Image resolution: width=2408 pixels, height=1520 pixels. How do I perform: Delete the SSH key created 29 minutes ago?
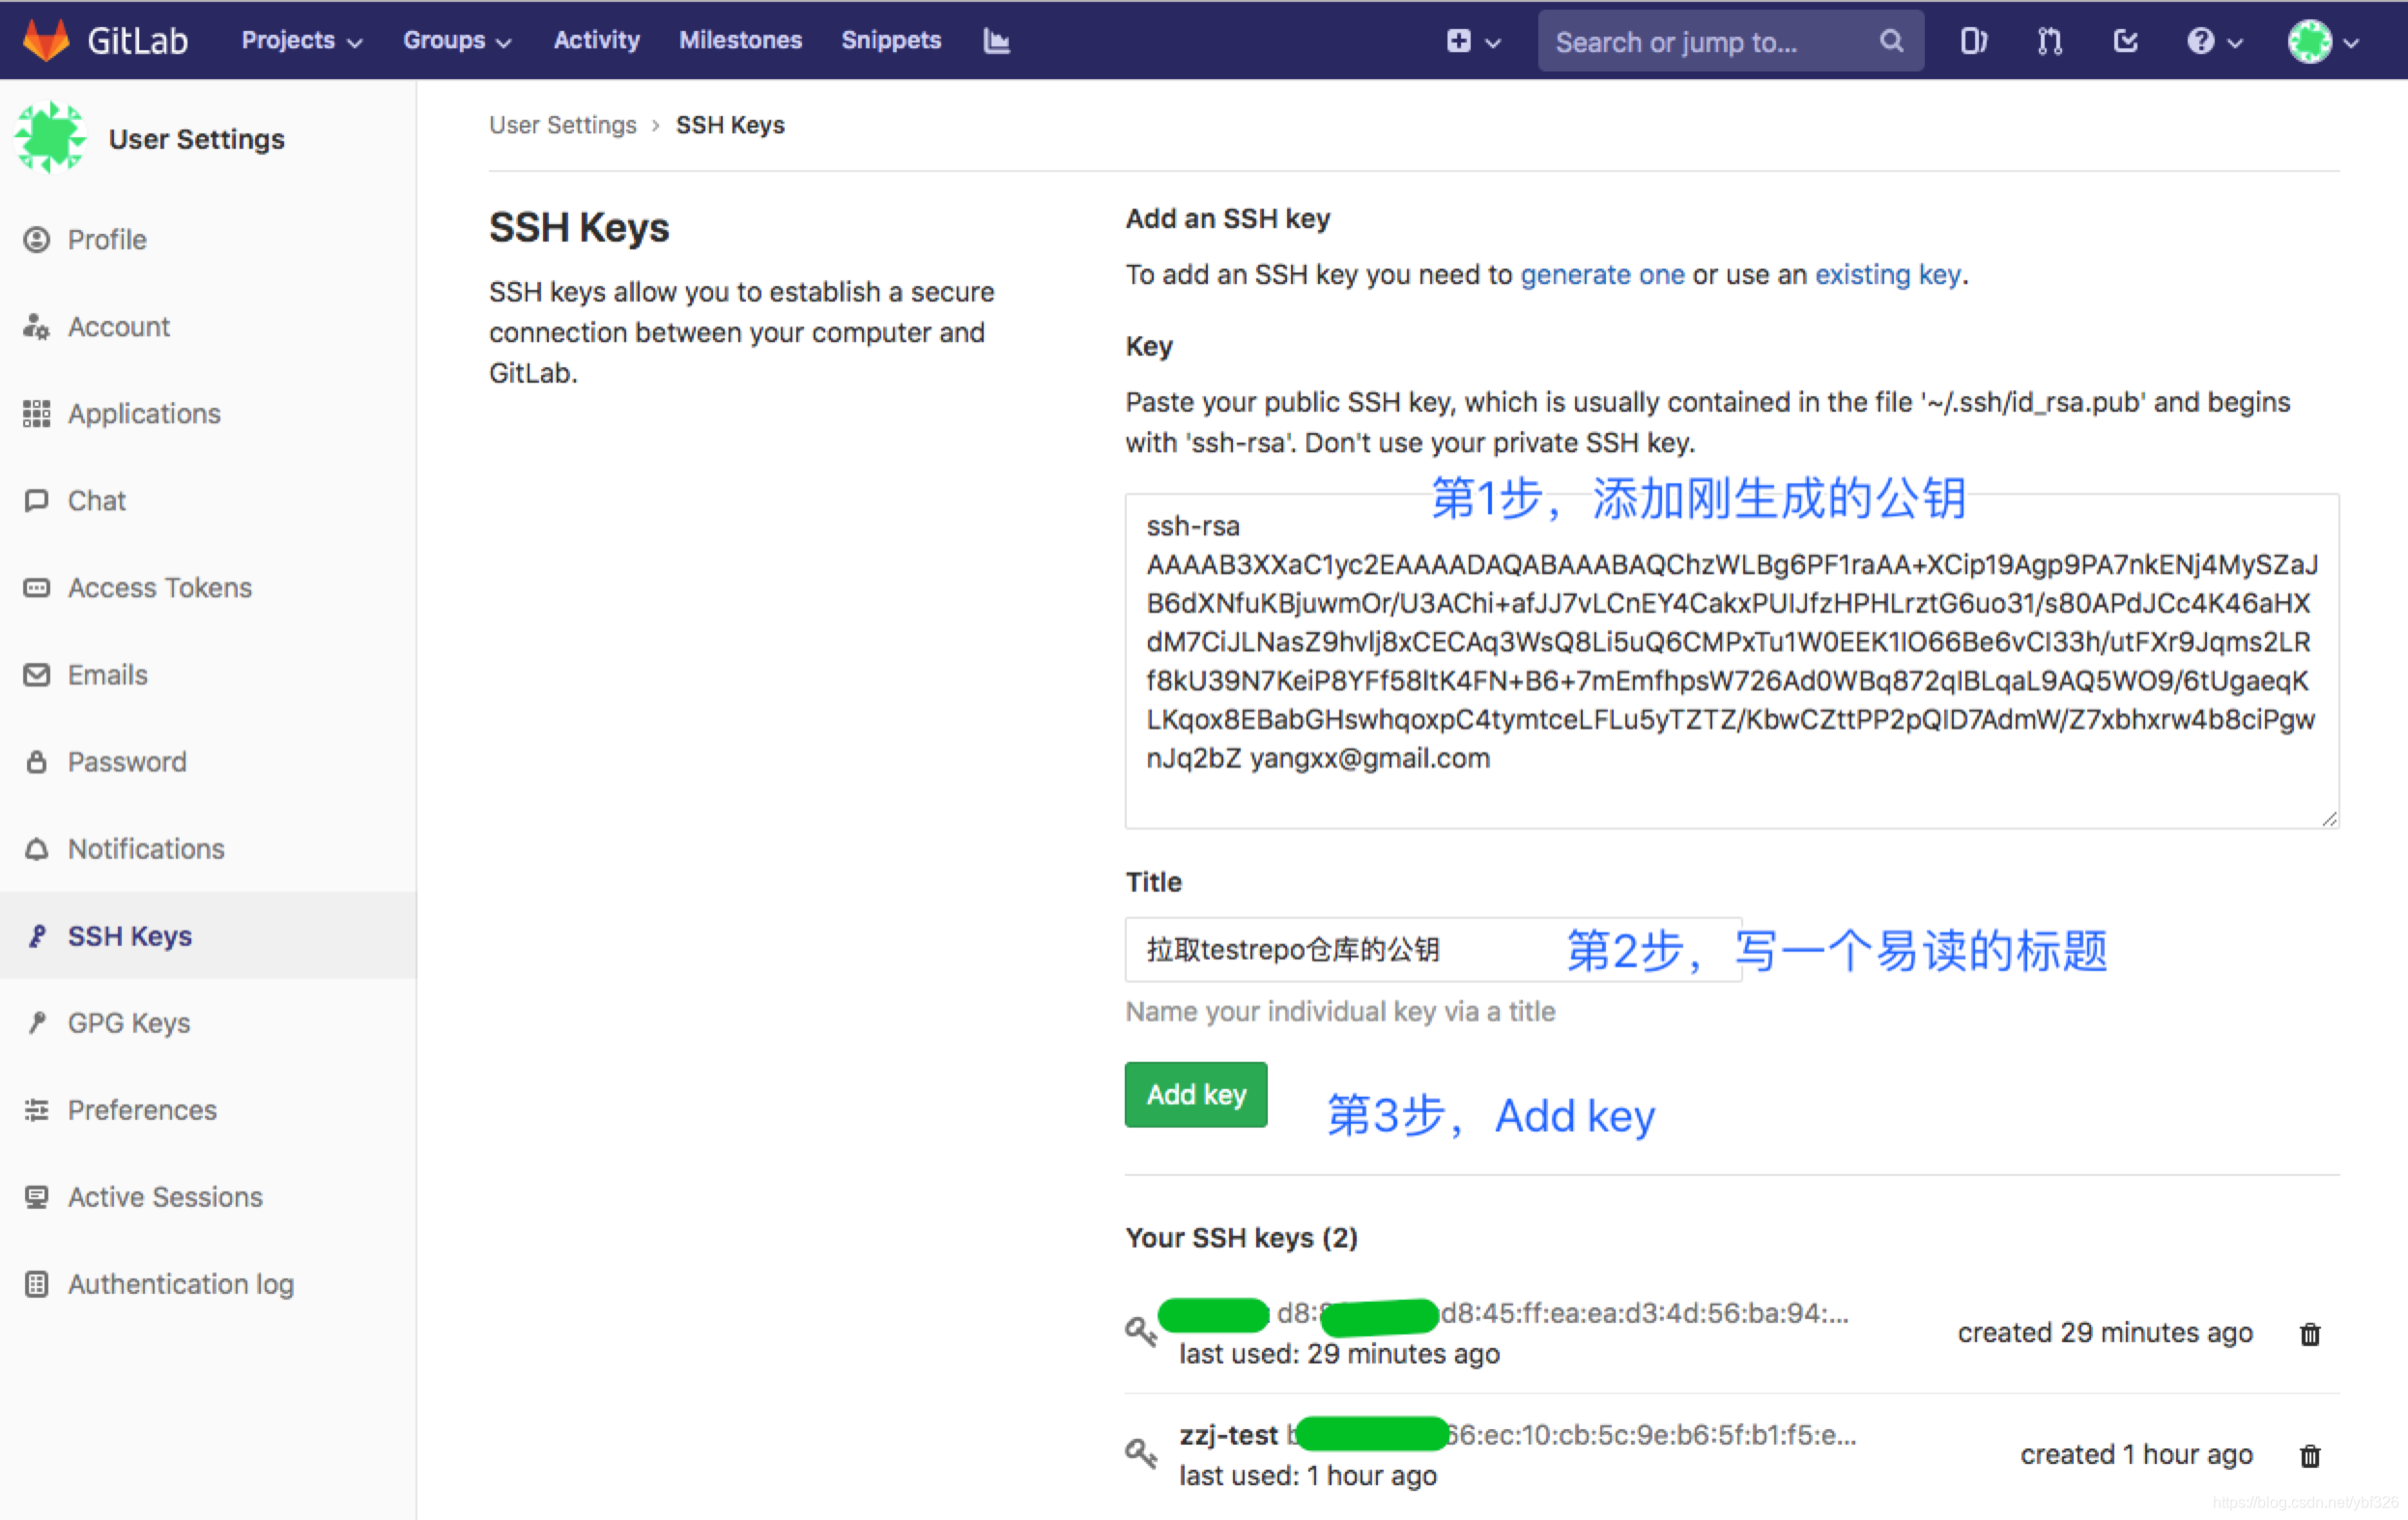pyautogui.click(x=2310, y=1334)
